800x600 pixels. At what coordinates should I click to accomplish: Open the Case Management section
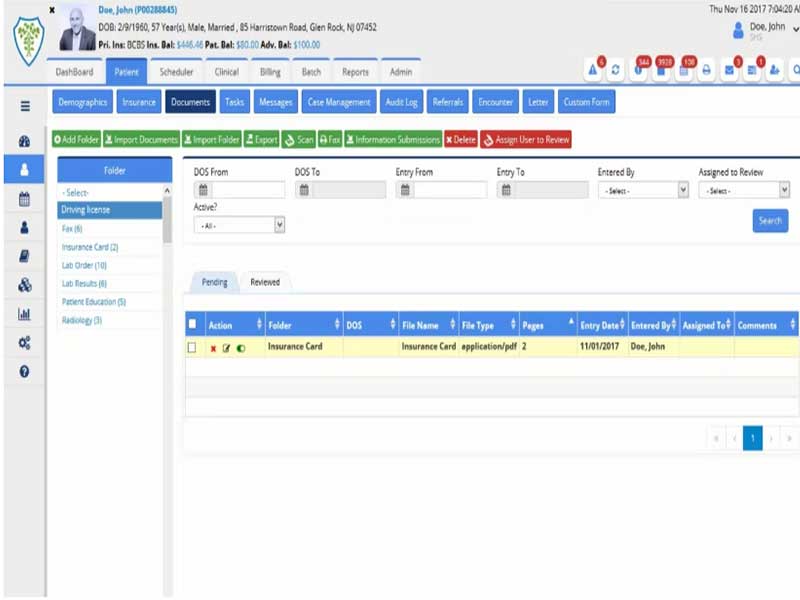(x=339, y=102)
